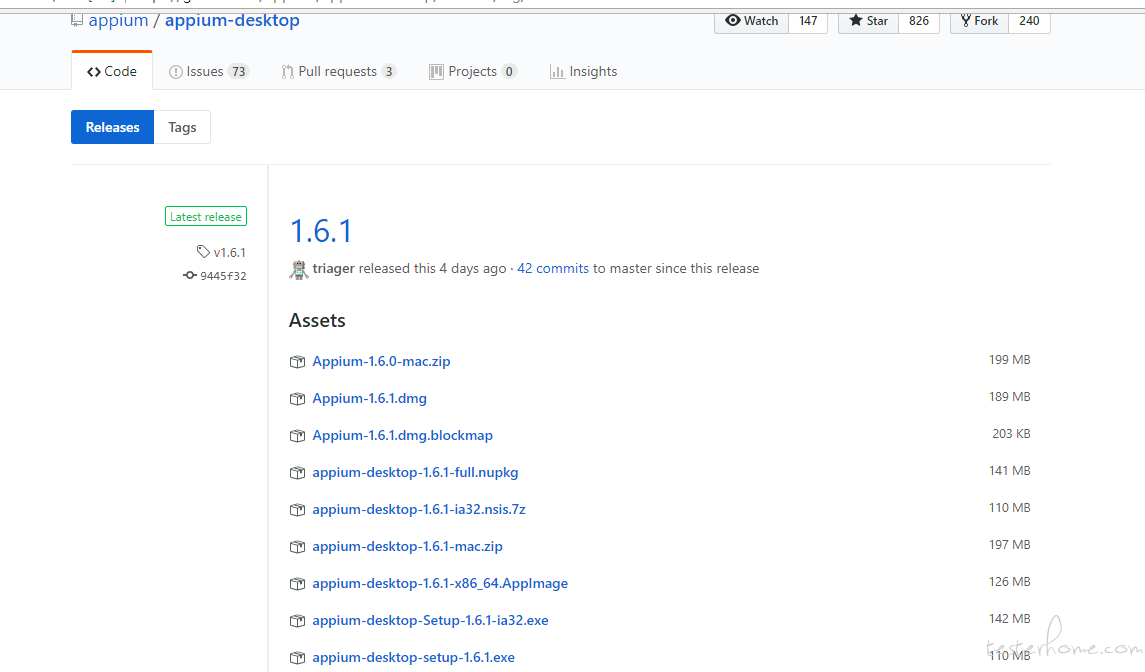This screenshot has width=1145, height=672.
Task: Select the Releases tab button
Action: pyautogui.click(x=112, y=127)
